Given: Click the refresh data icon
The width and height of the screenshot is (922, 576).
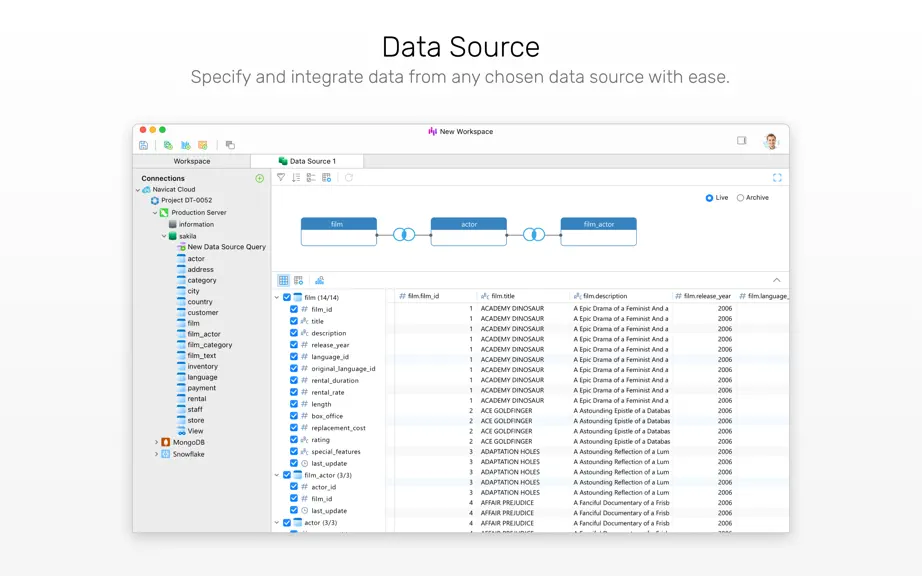Looking at the screenshot, I should coord(349,178).
